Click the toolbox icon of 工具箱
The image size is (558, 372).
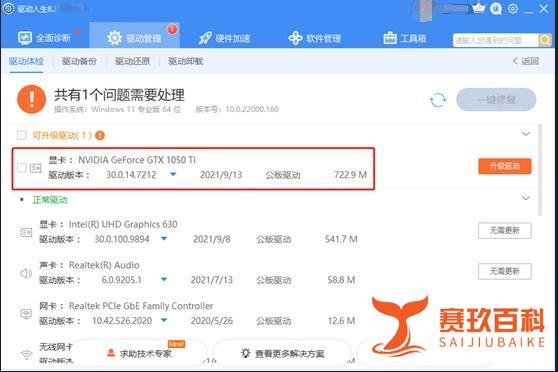390,38
